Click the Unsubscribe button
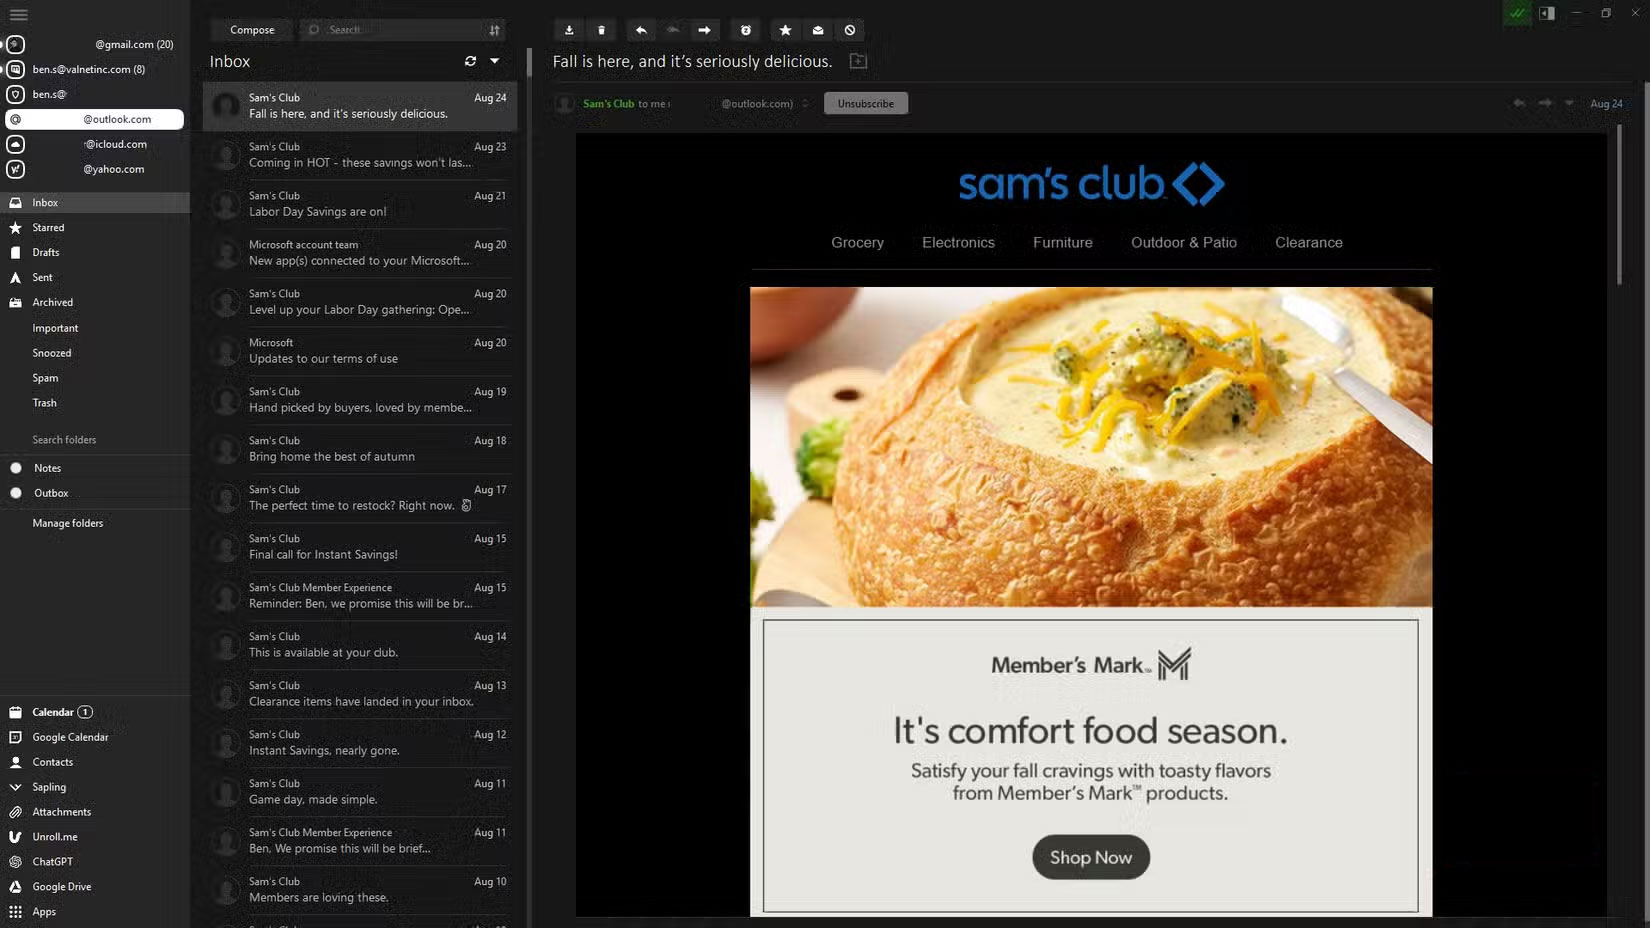 (x=866, y=103)
